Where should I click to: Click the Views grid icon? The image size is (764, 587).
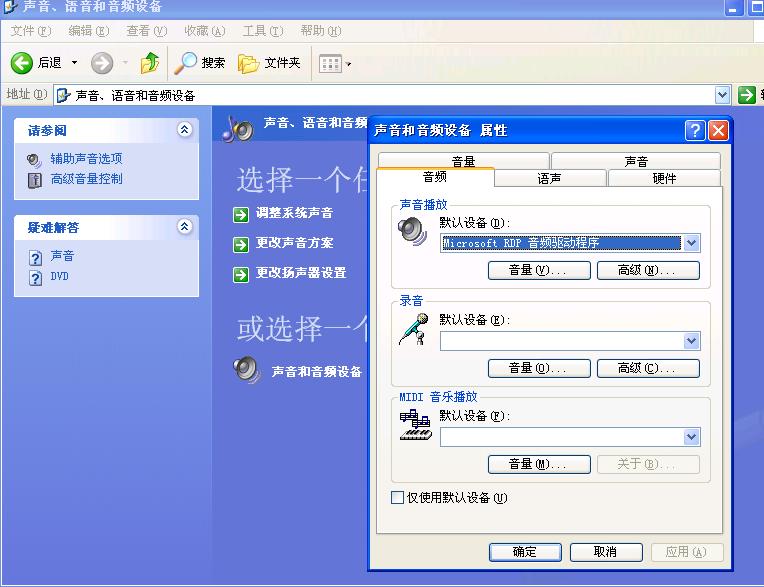[330, 64]
